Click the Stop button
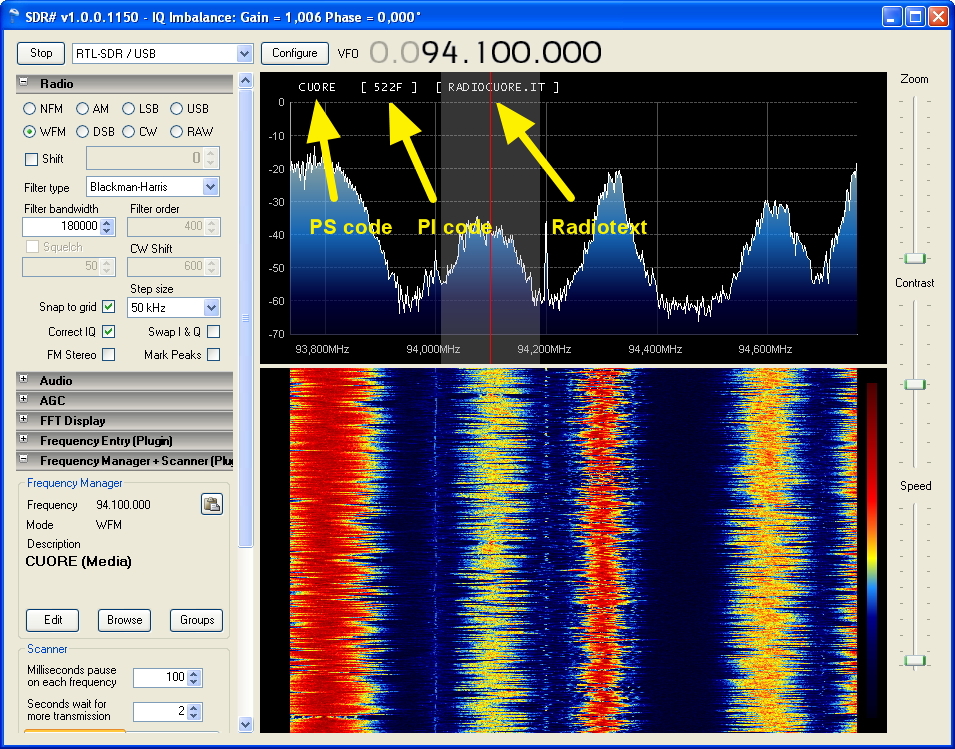The height and width of the screenshot is (749, 955). click(x=40, y=53)
